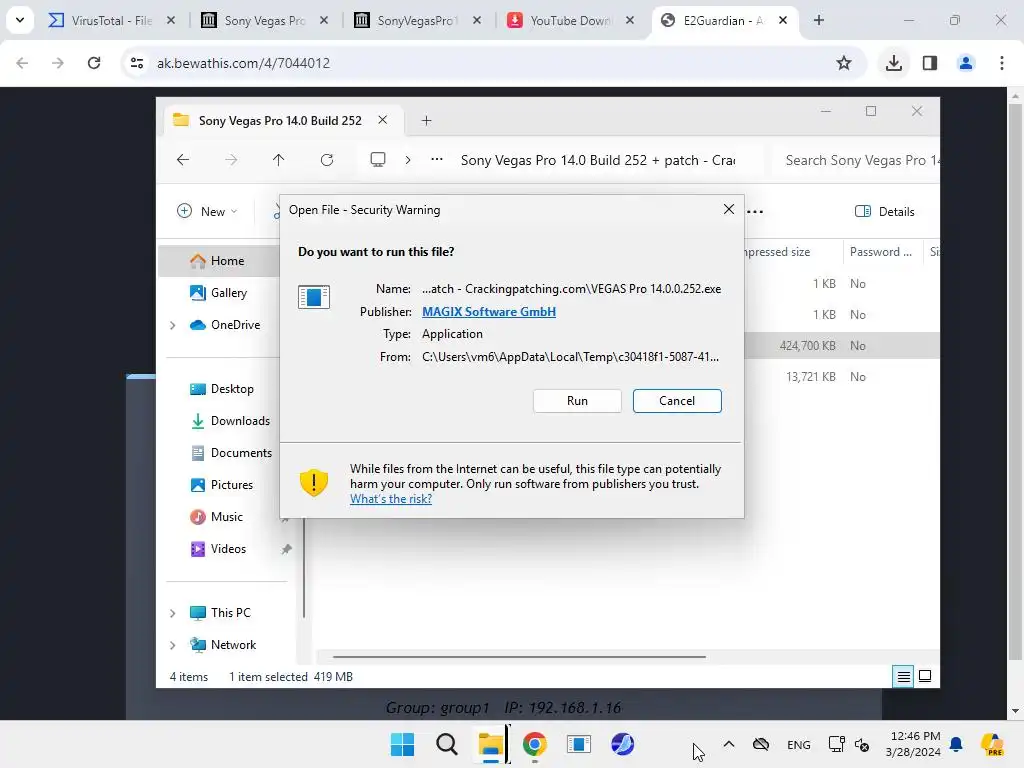
Task: Show hidden system tray icons
Action: pos(729,744)
